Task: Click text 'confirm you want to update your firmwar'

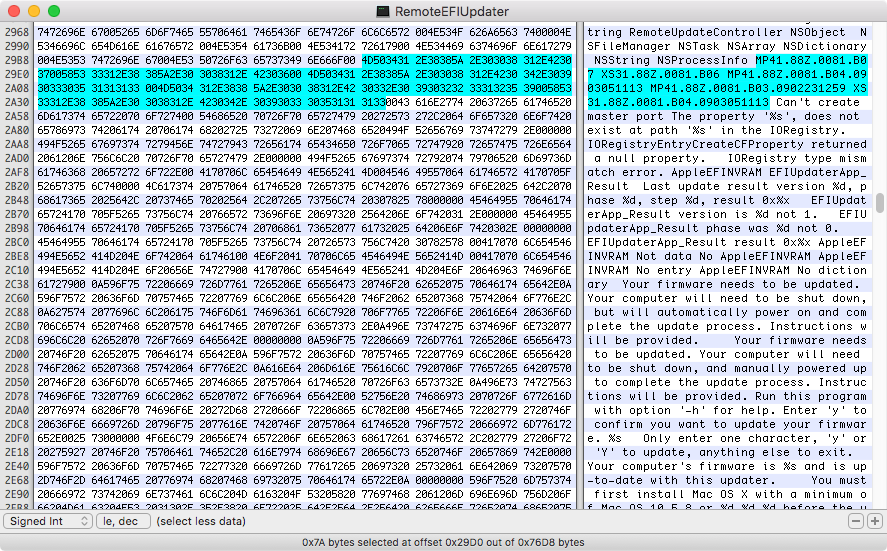Action: coord(730,424)
